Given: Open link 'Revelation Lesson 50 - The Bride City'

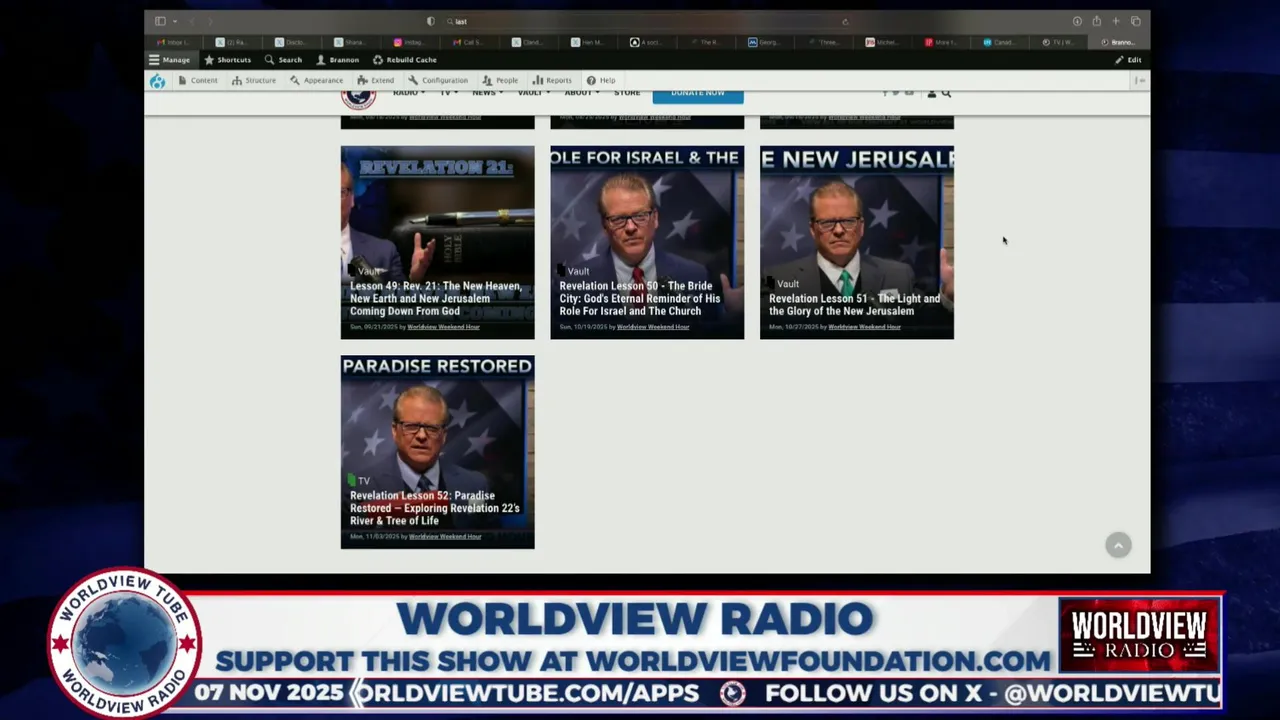Looking at the screenshot, I should (x=640, y=298).
